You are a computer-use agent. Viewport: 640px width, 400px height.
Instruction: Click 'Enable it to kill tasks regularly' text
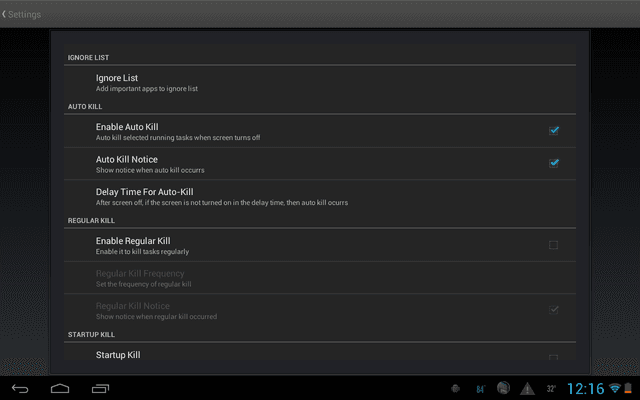pyautogui.click(x=142, y=252)
